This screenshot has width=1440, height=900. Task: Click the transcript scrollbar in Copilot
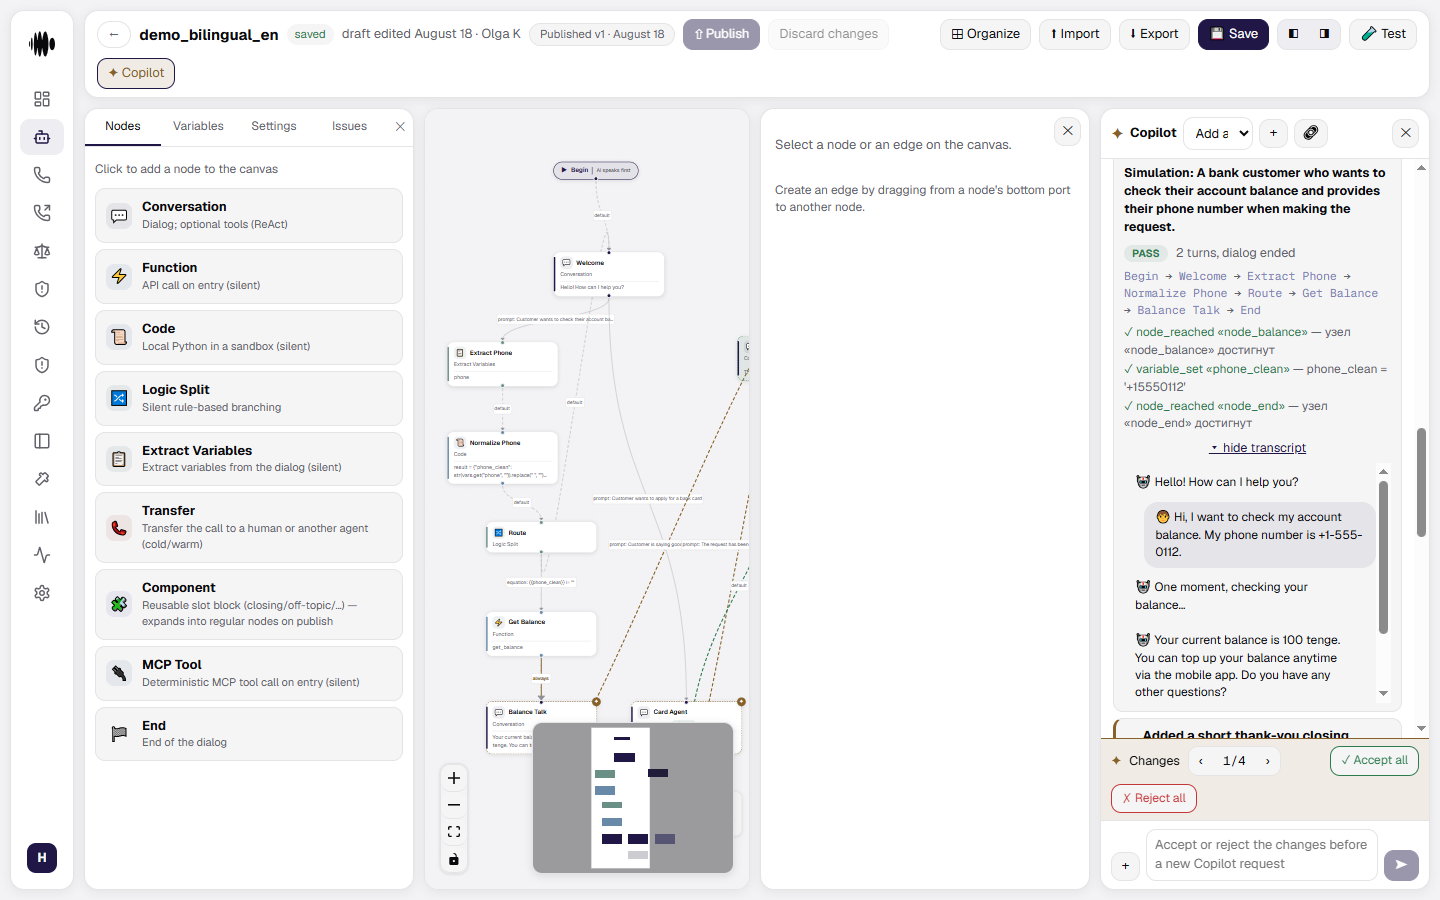[x=1383, y=557]
